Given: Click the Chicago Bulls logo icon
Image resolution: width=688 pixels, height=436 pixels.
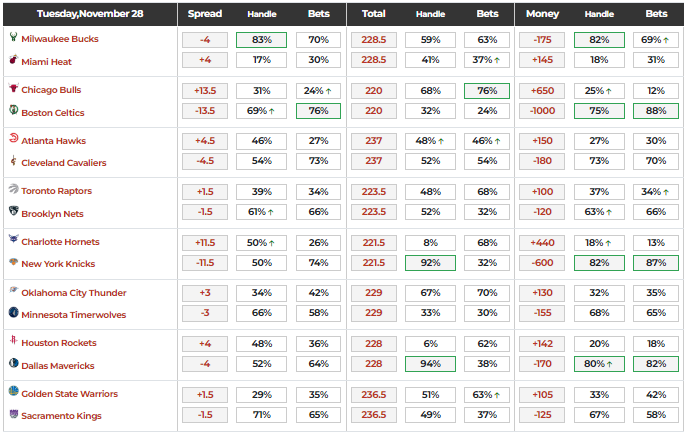Looking at the screenshot, I should [x=13, y=90].
